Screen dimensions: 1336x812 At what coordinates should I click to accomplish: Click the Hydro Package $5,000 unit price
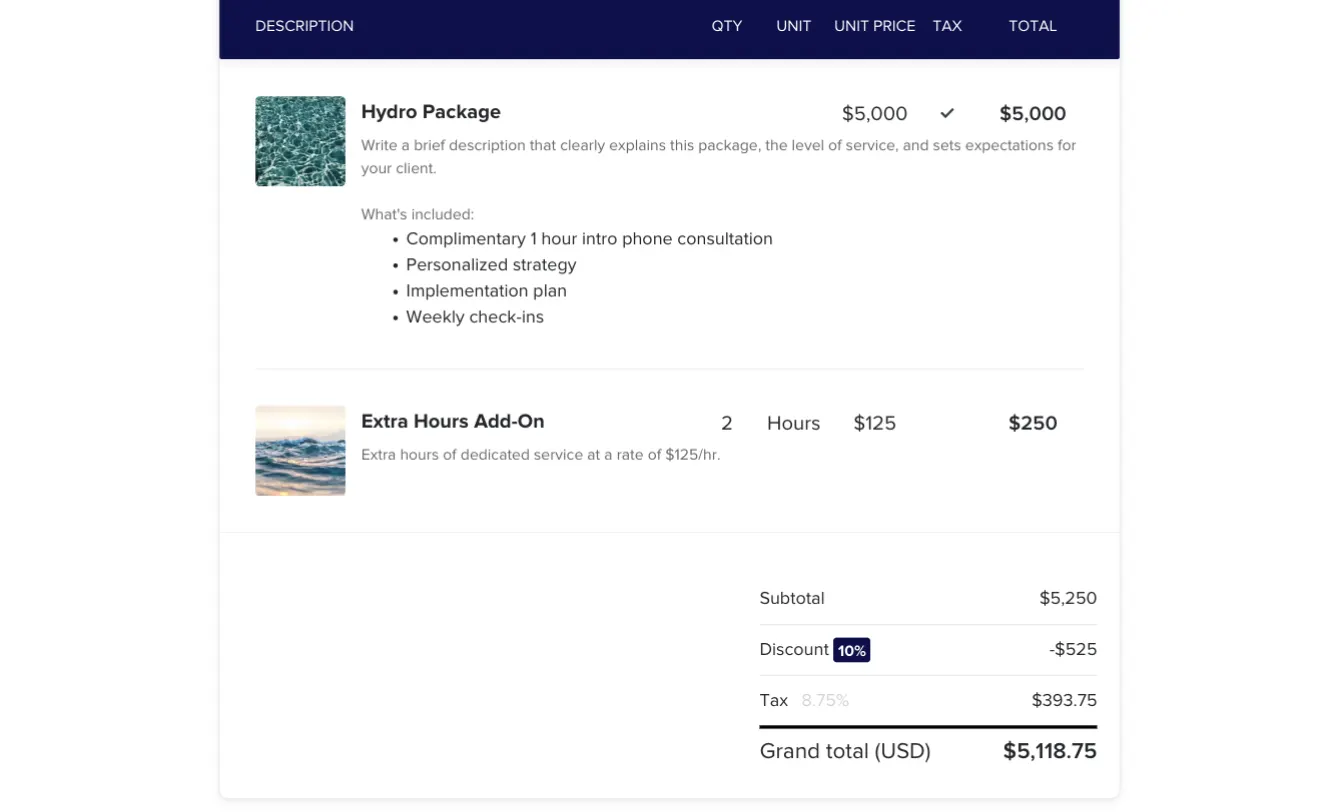click(x=874, y=114)
